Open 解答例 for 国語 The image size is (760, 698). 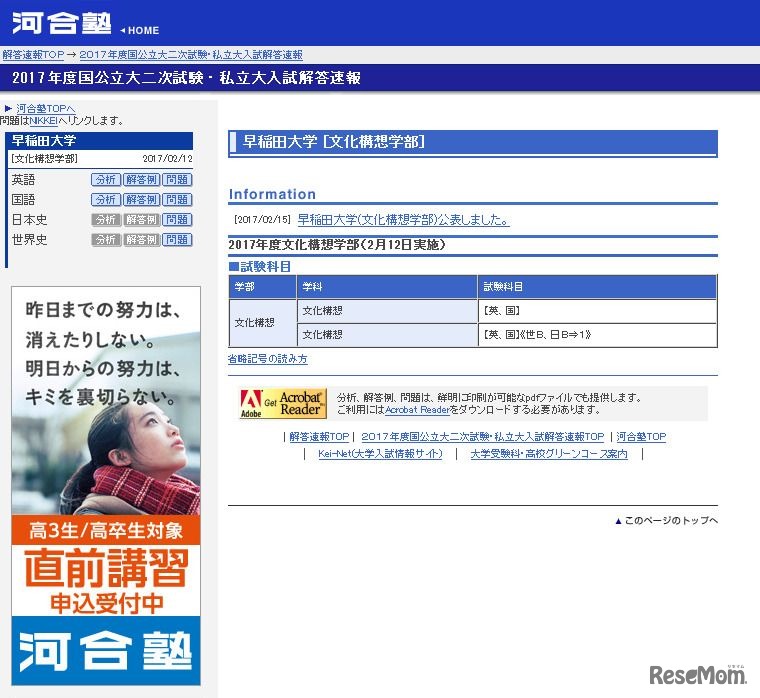tap(141, 200)
